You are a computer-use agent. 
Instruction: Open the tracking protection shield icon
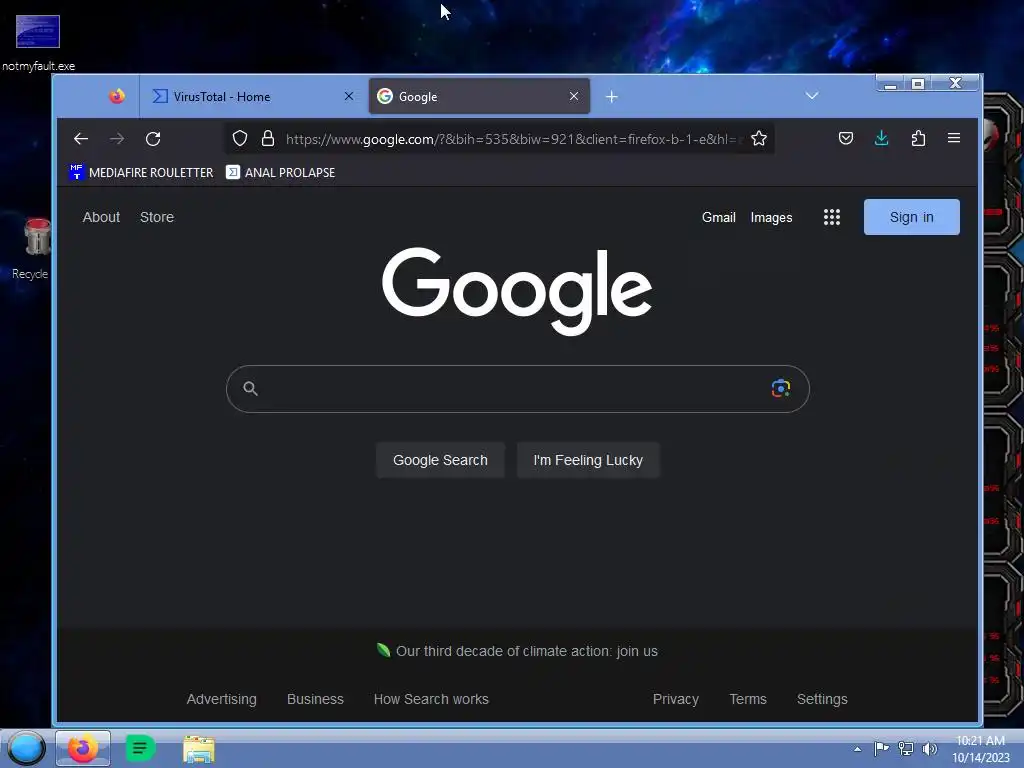240,138
